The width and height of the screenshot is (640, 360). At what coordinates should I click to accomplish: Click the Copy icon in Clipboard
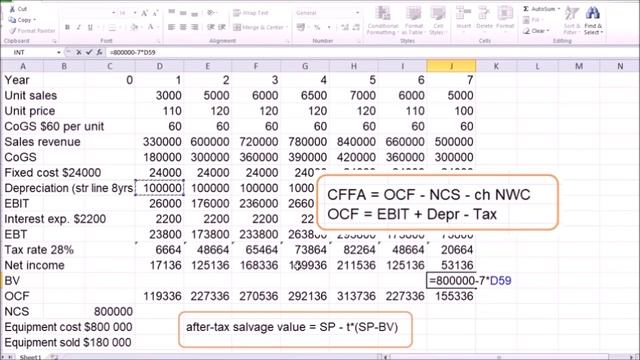tap(12, 20)
